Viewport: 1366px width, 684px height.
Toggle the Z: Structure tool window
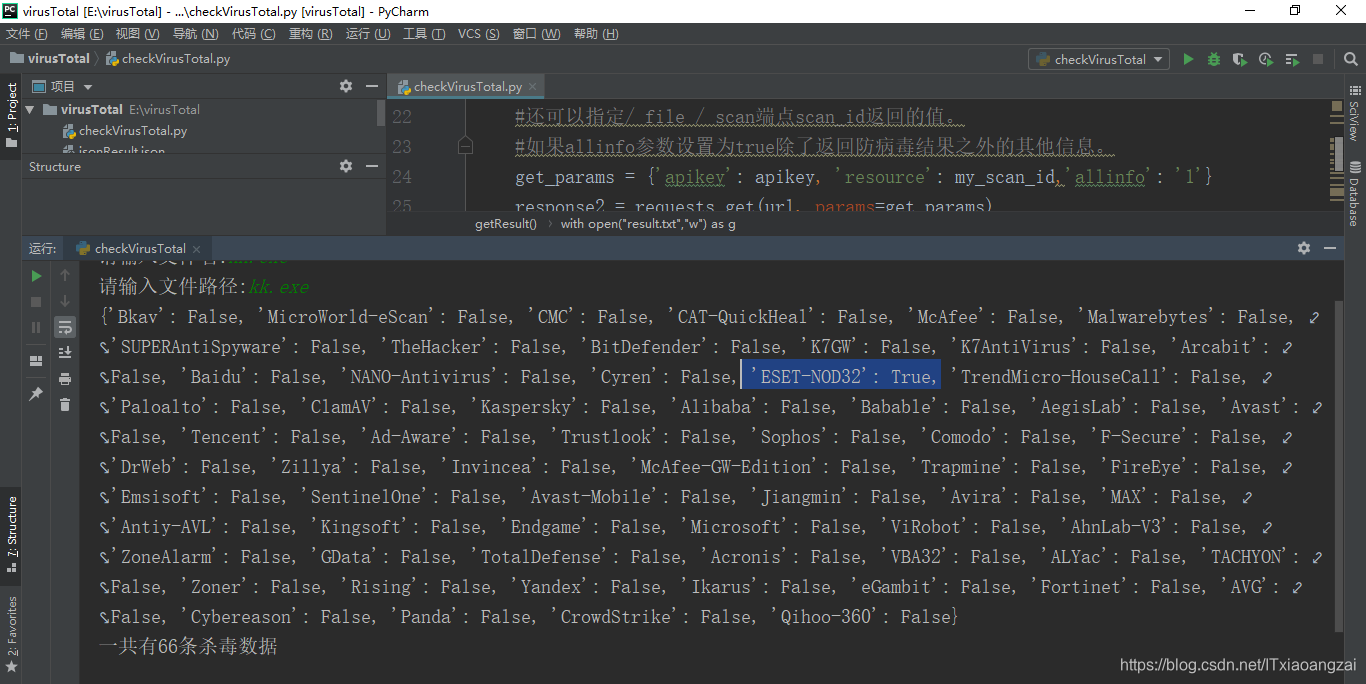11,533
